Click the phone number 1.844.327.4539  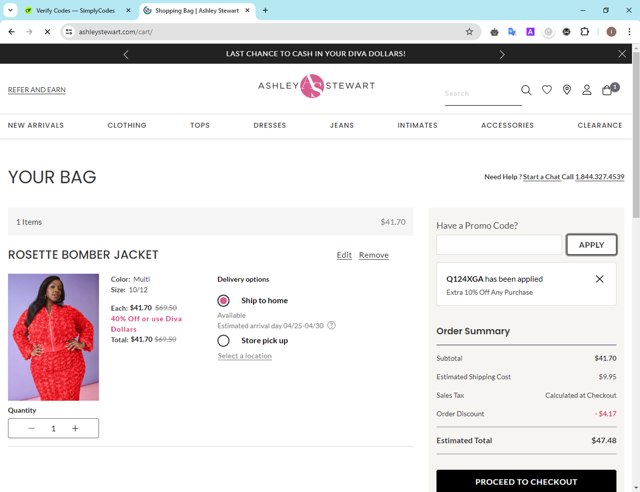pos(600,177)
